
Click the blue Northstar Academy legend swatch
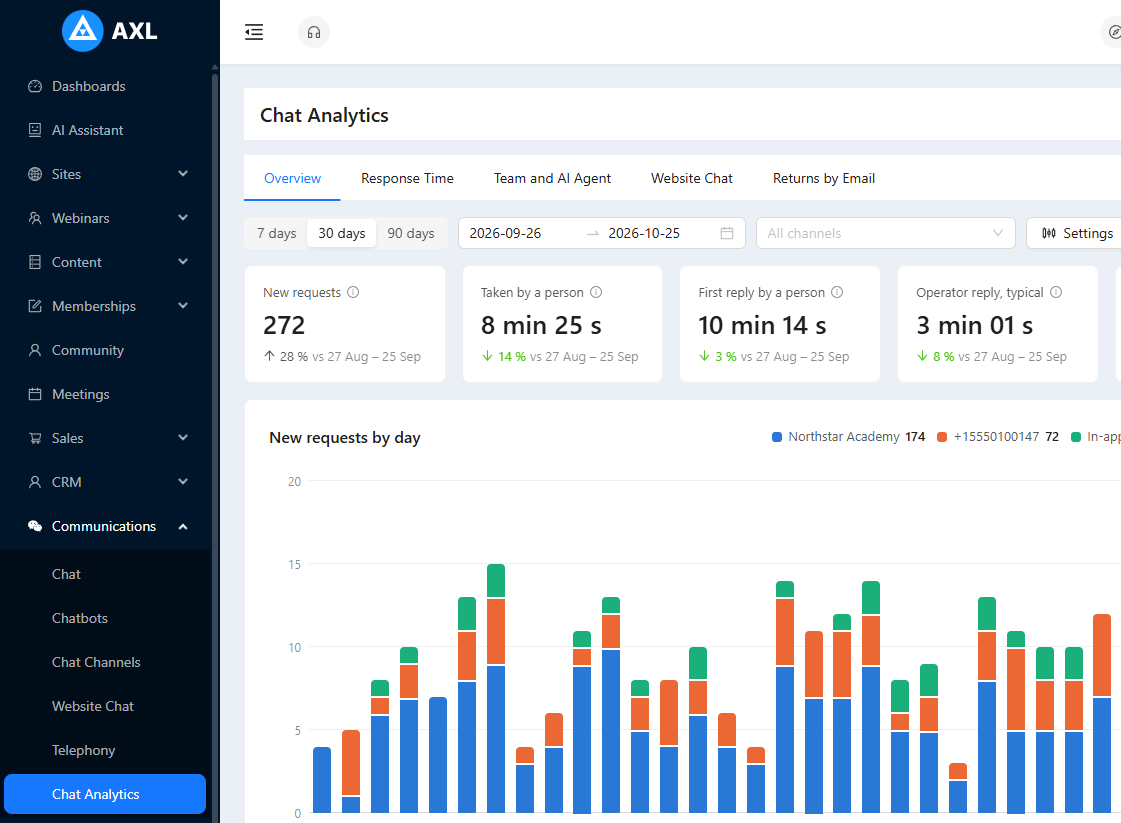pos(777,437)
